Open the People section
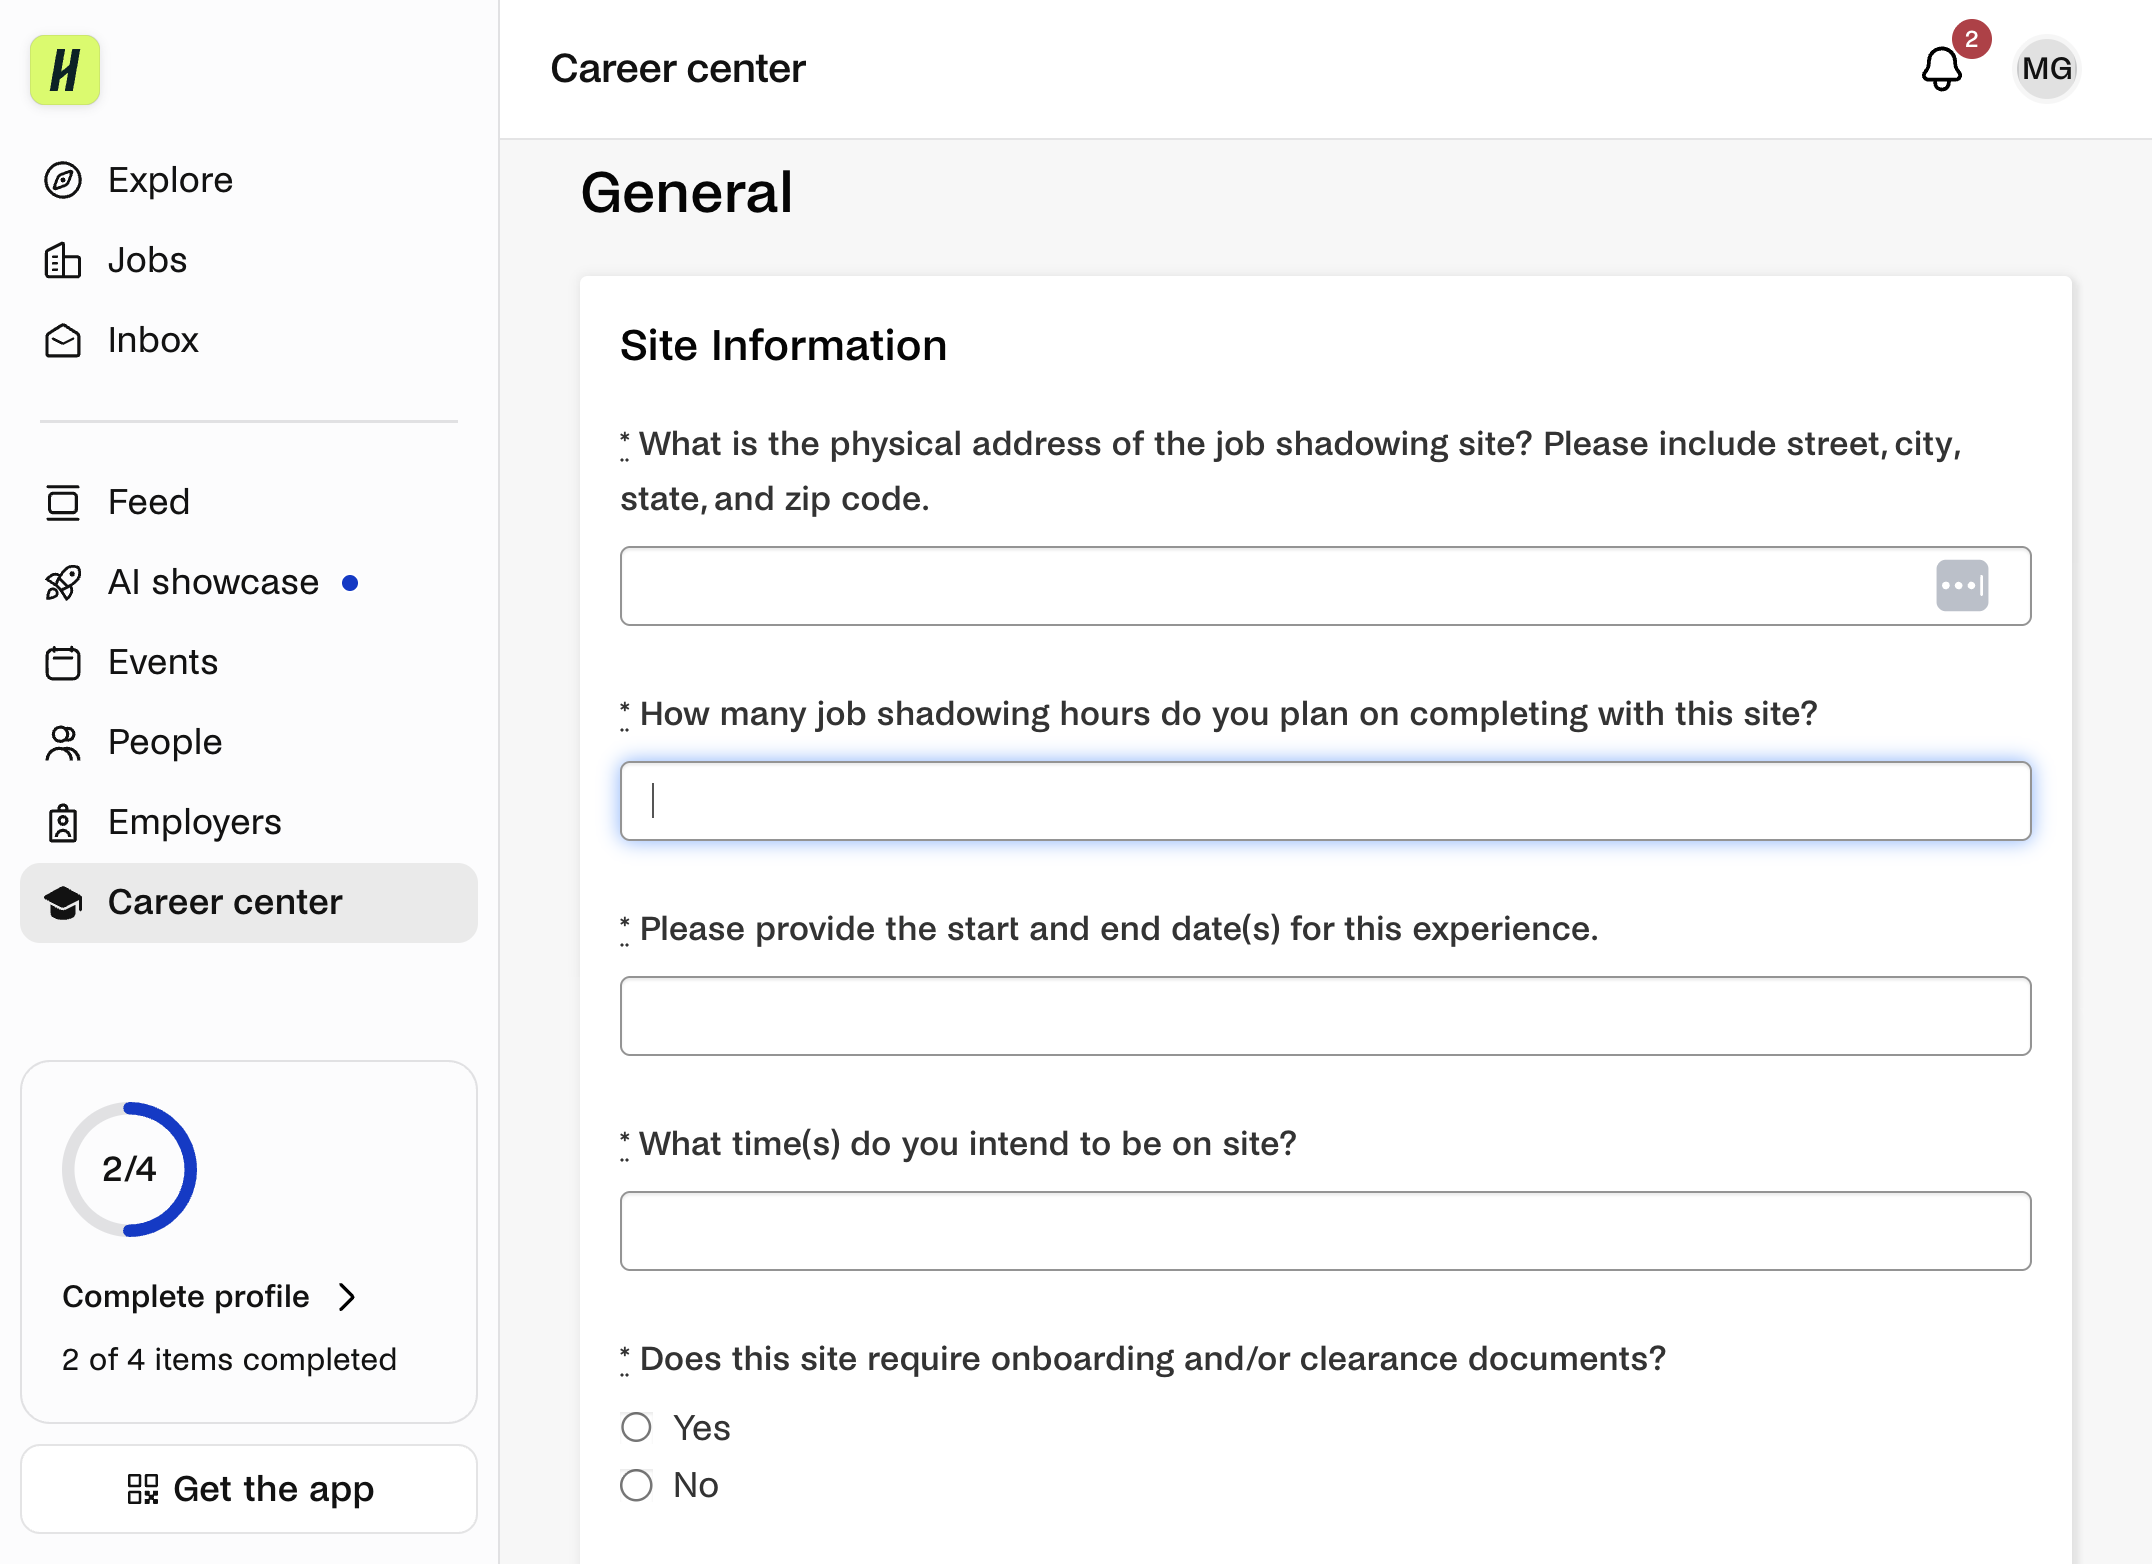The height and width of the screenshot is (1564, 2152). point(249,742)
